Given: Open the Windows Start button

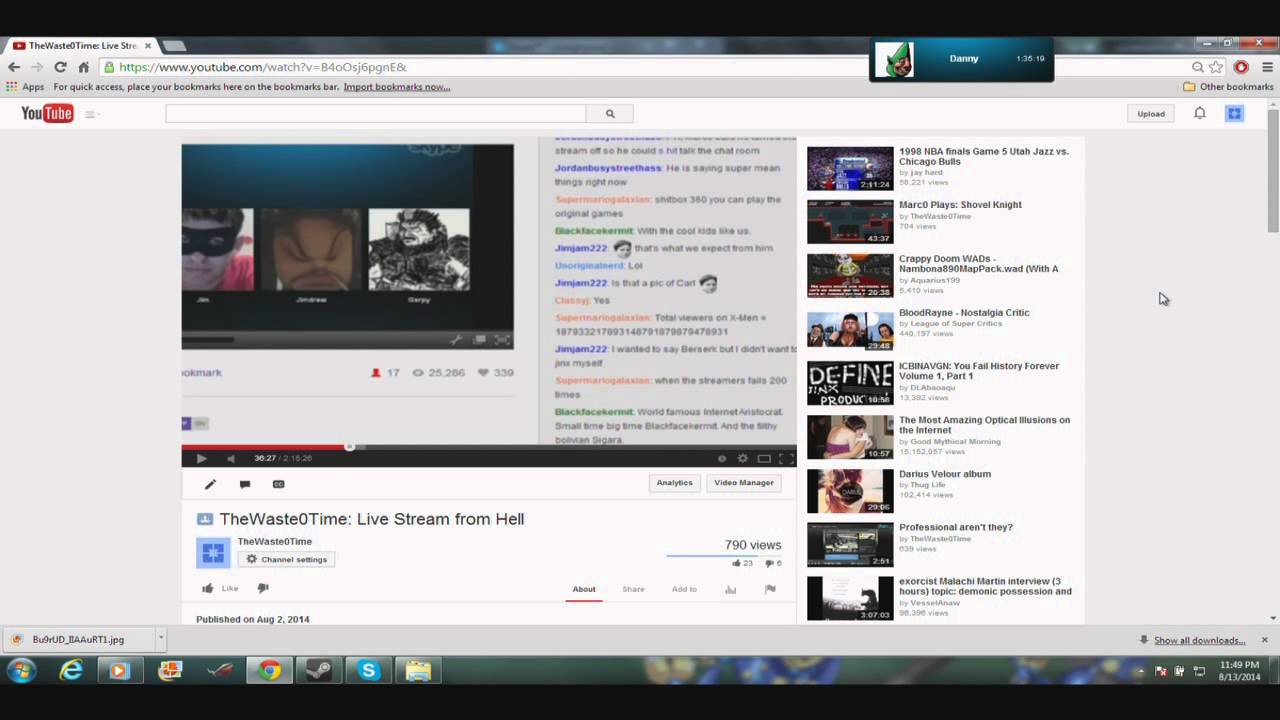Looking at the screenshot, I should click(22, 671).
